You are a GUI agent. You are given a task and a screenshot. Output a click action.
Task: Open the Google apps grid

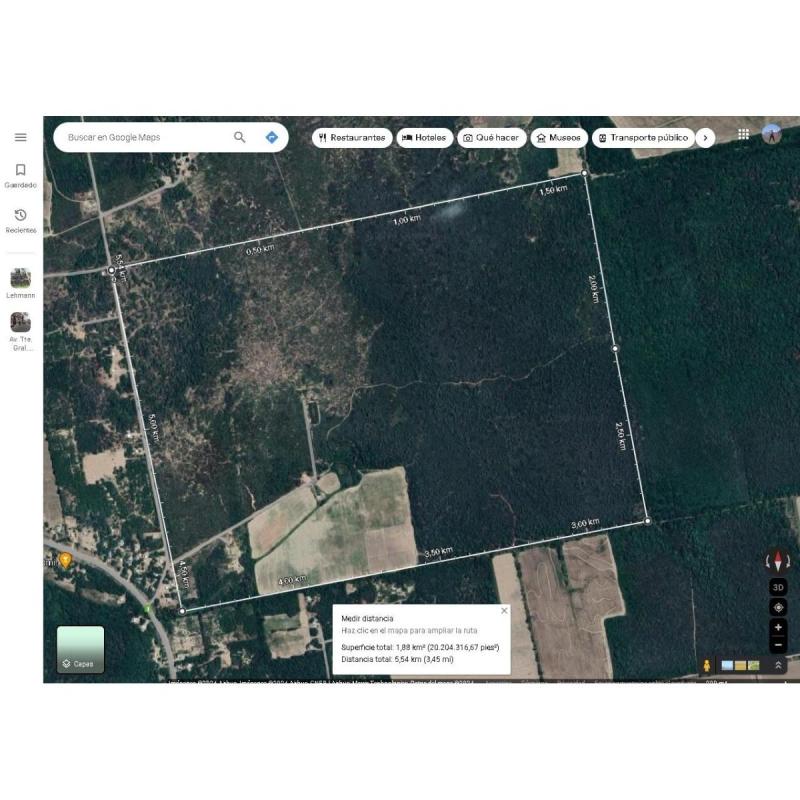coord(743,134)
